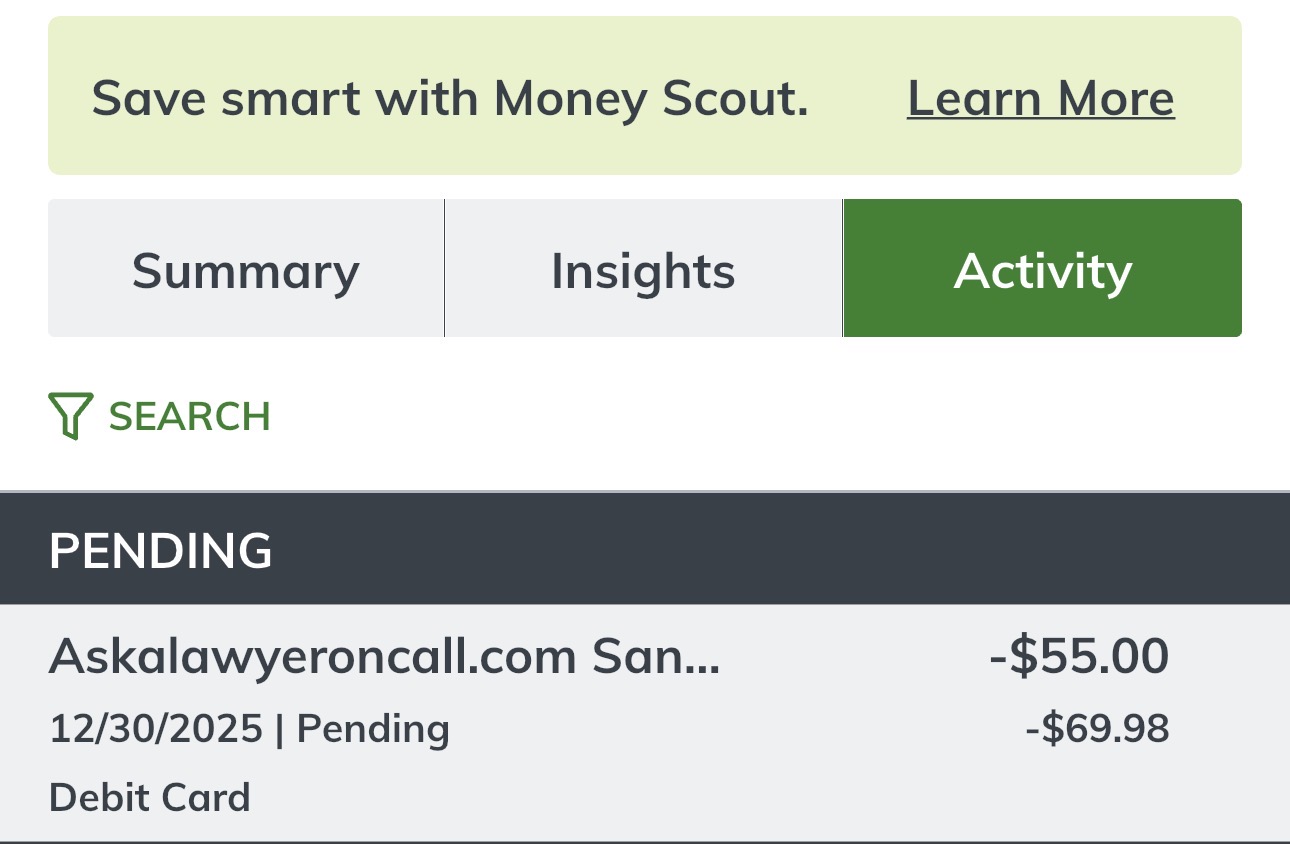Switch to the Summary tab
Image resolution: width=1290 pixels, height=844 pixels.
coord(245,270)
